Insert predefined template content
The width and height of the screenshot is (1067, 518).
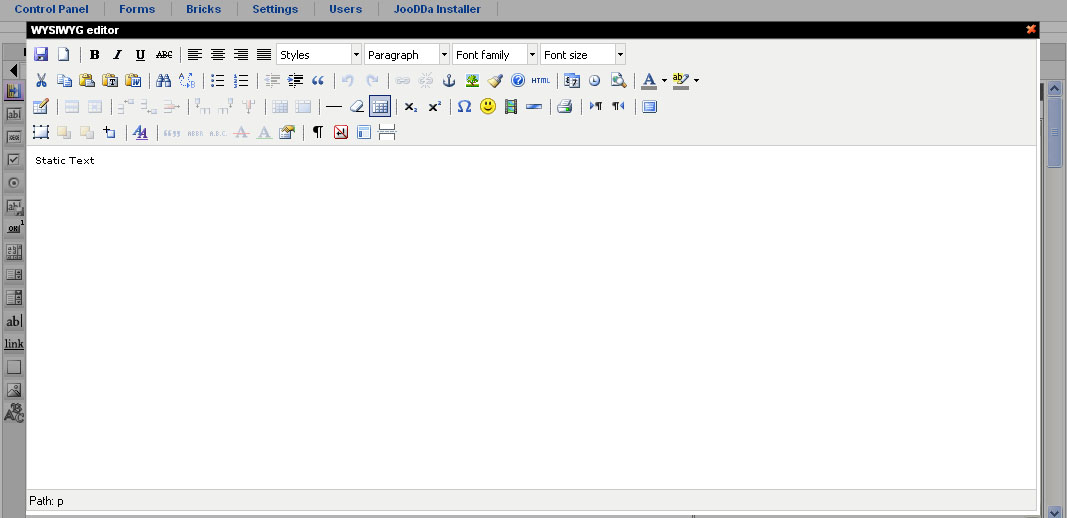(x=364, y=132)
